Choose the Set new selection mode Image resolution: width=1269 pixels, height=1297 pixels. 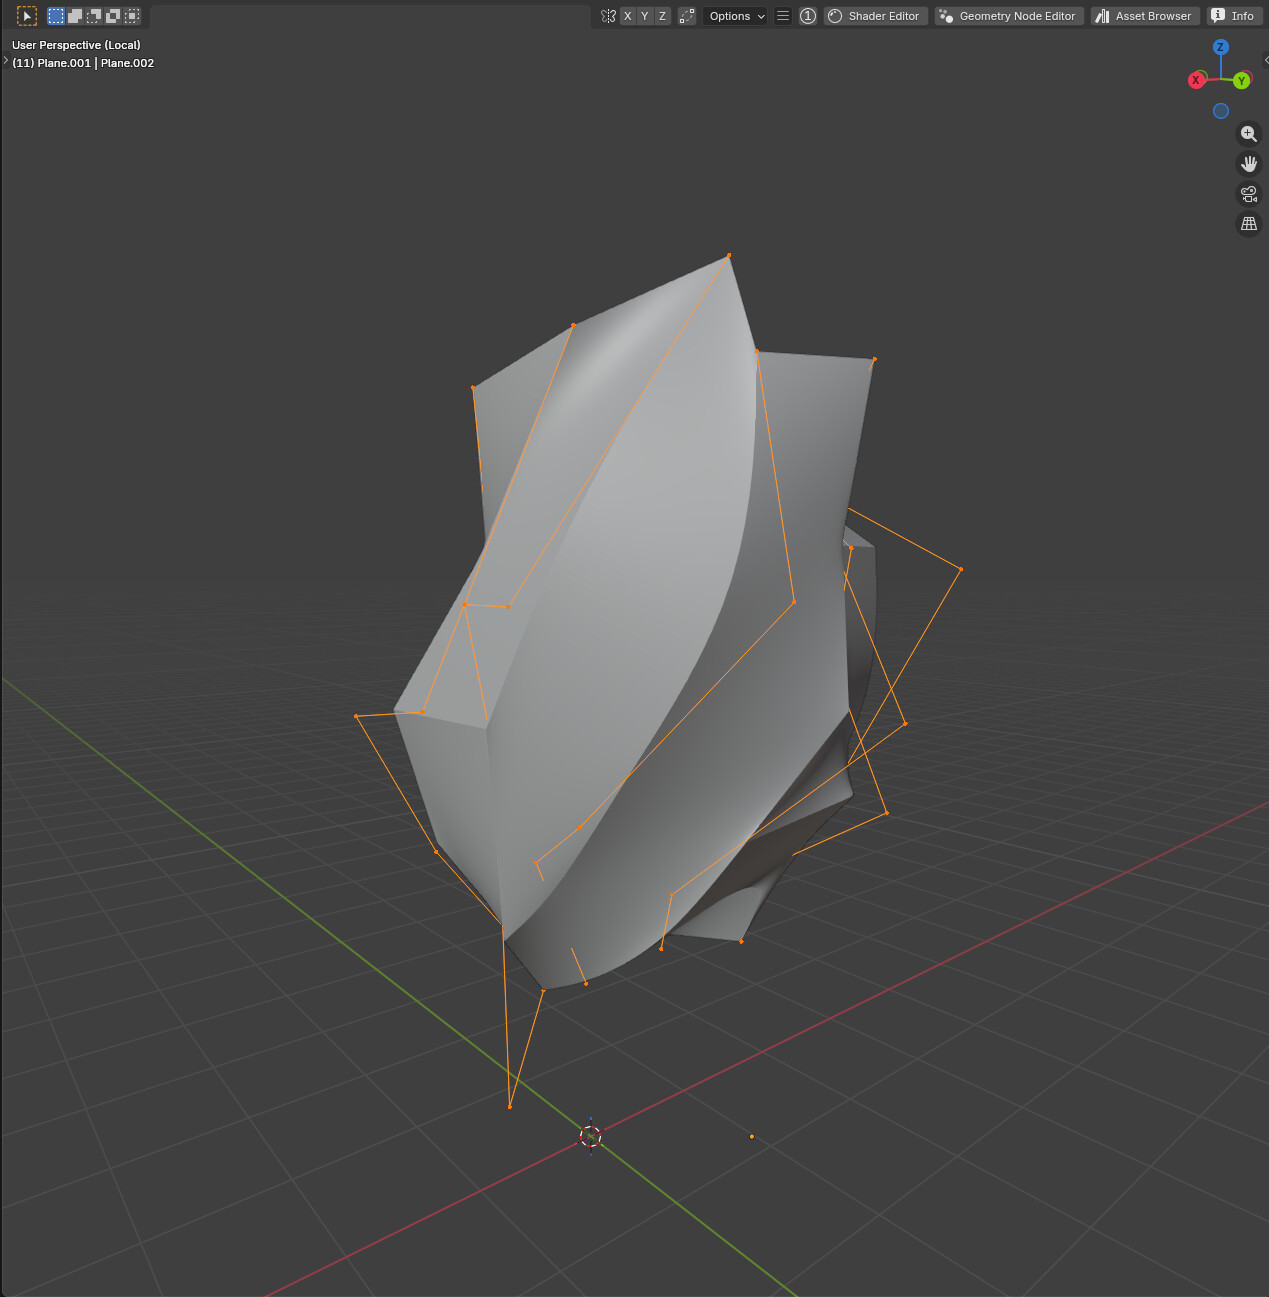point(56,16)
